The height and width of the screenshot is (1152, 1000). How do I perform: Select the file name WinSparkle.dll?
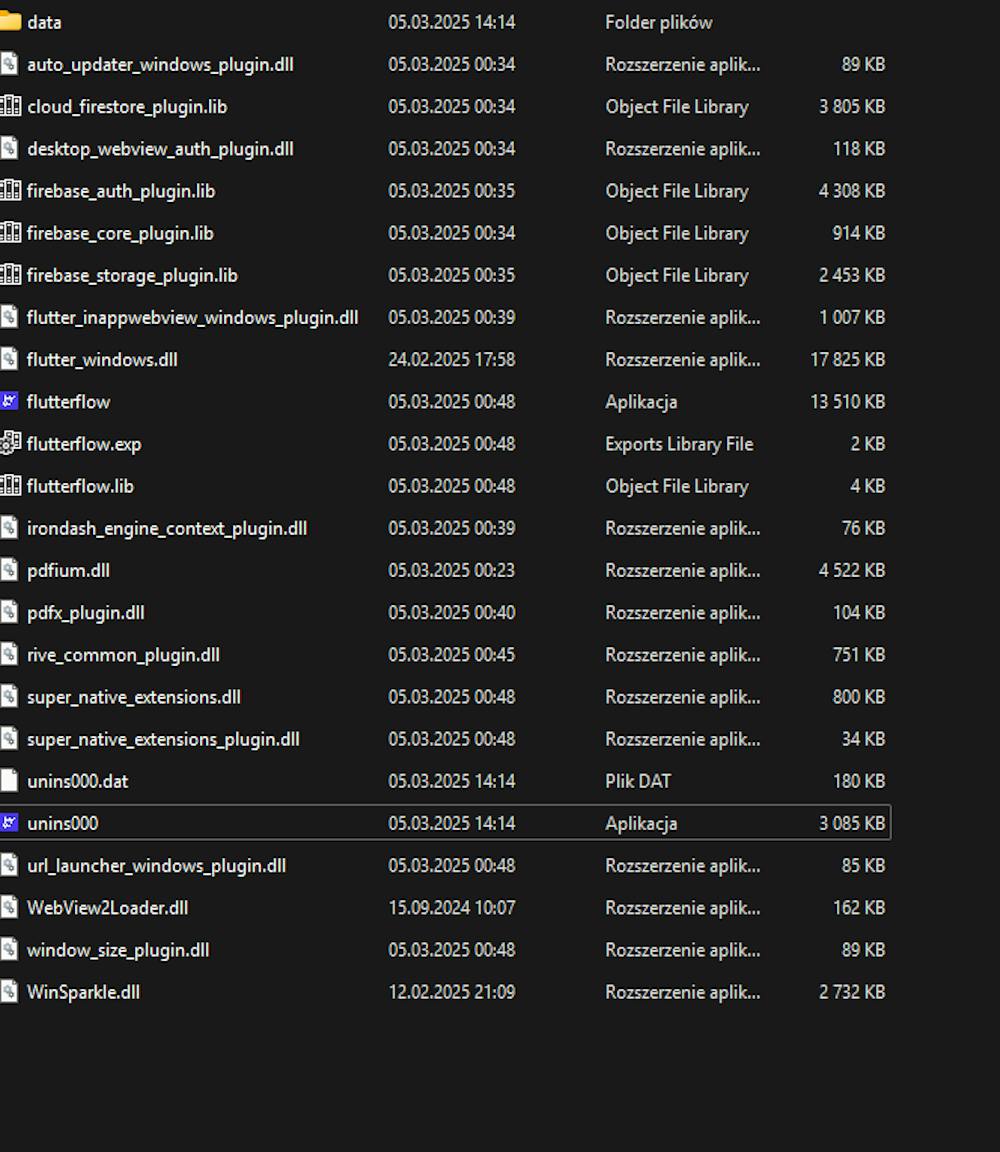click(83, 992)
